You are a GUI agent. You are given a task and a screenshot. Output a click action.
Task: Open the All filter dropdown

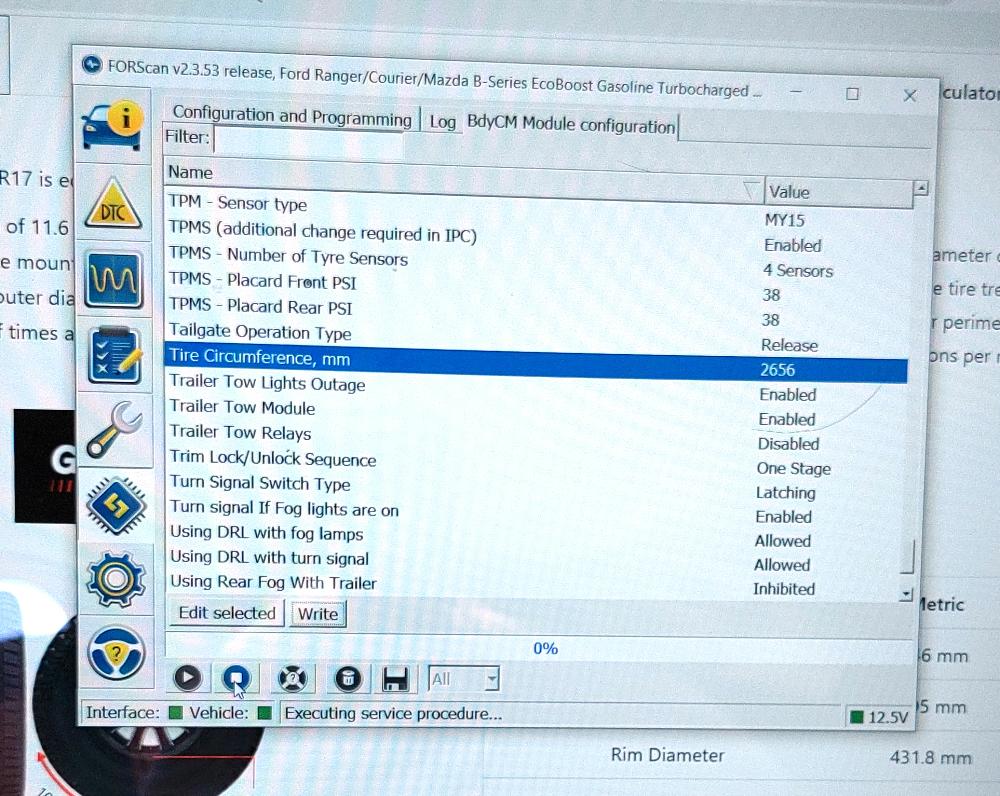(464, 679)
